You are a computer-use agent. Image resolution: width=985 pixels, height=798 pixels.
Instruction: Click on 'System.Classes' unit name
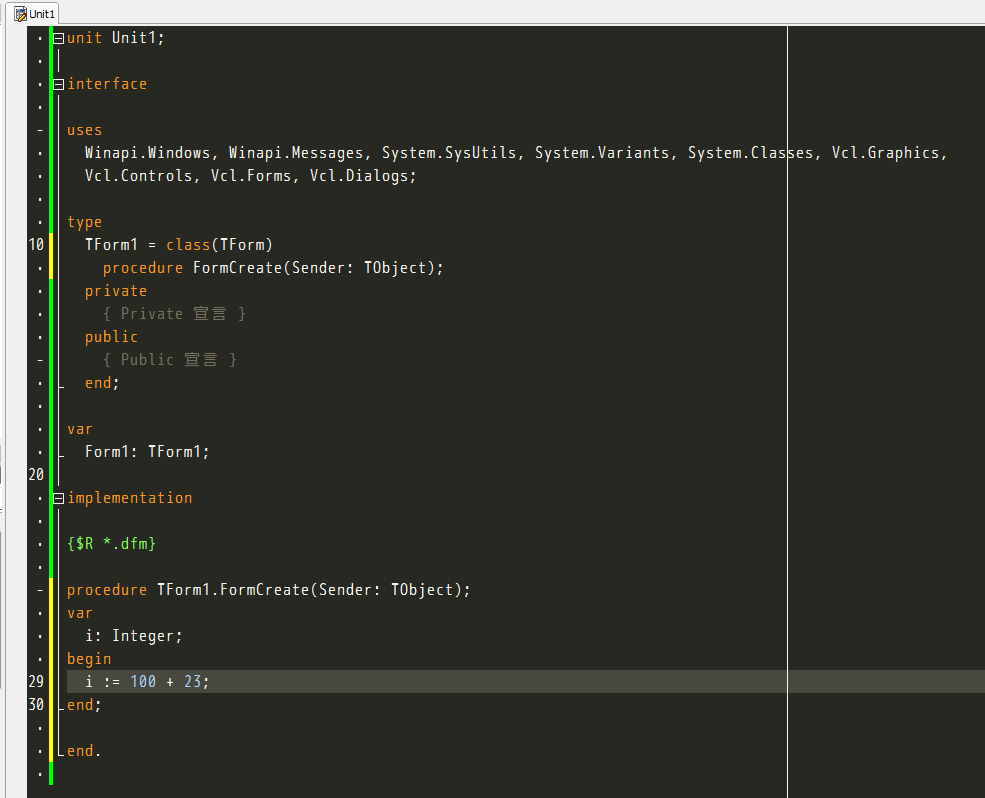[750, 153]
